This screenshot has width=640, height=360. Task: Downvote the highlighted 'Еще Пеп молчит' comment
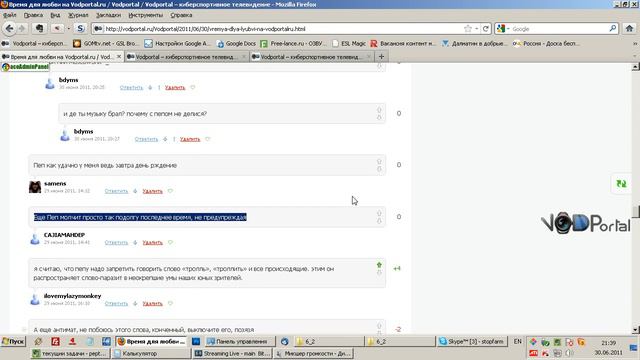tap(379, 221)
